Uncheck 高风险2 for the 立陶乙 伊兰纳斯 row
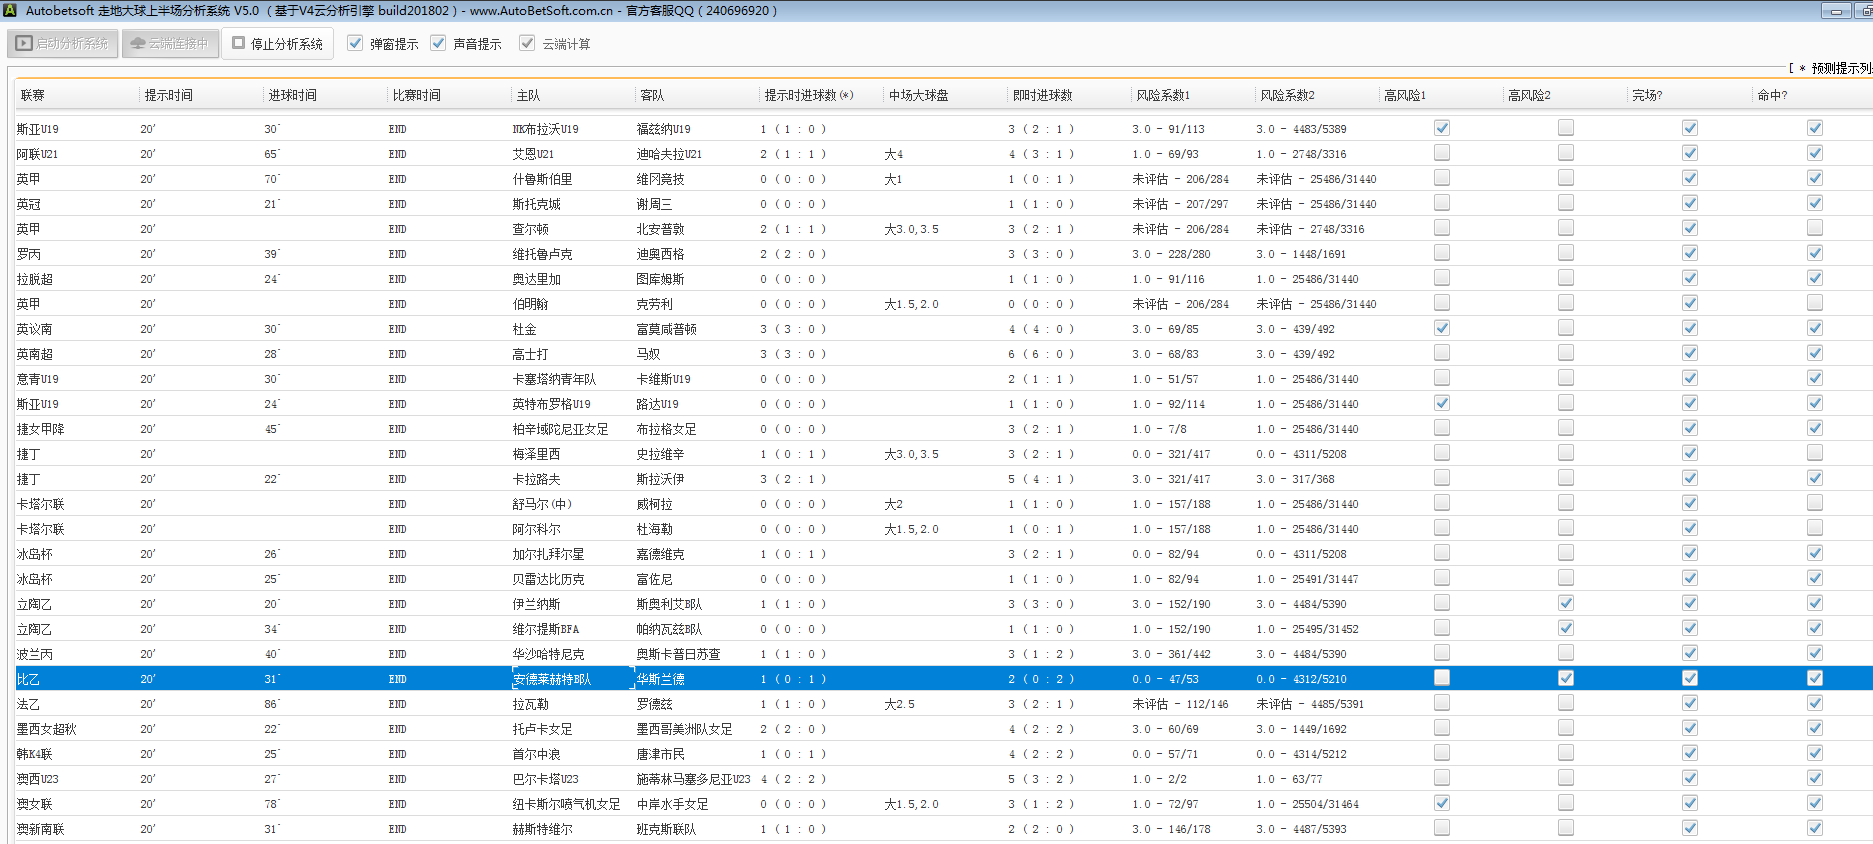The image size is (1873, 844). pos(1566,603)
